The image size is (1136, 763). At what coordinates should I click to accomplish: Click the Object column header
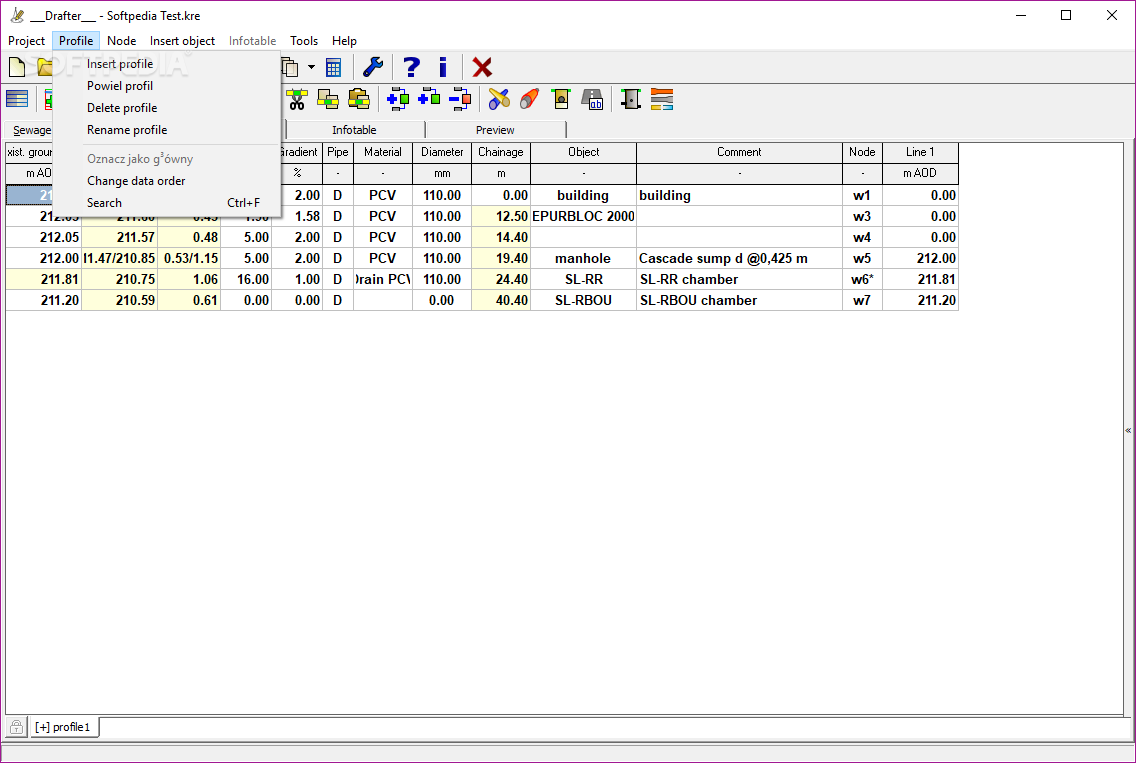(583, 152)
